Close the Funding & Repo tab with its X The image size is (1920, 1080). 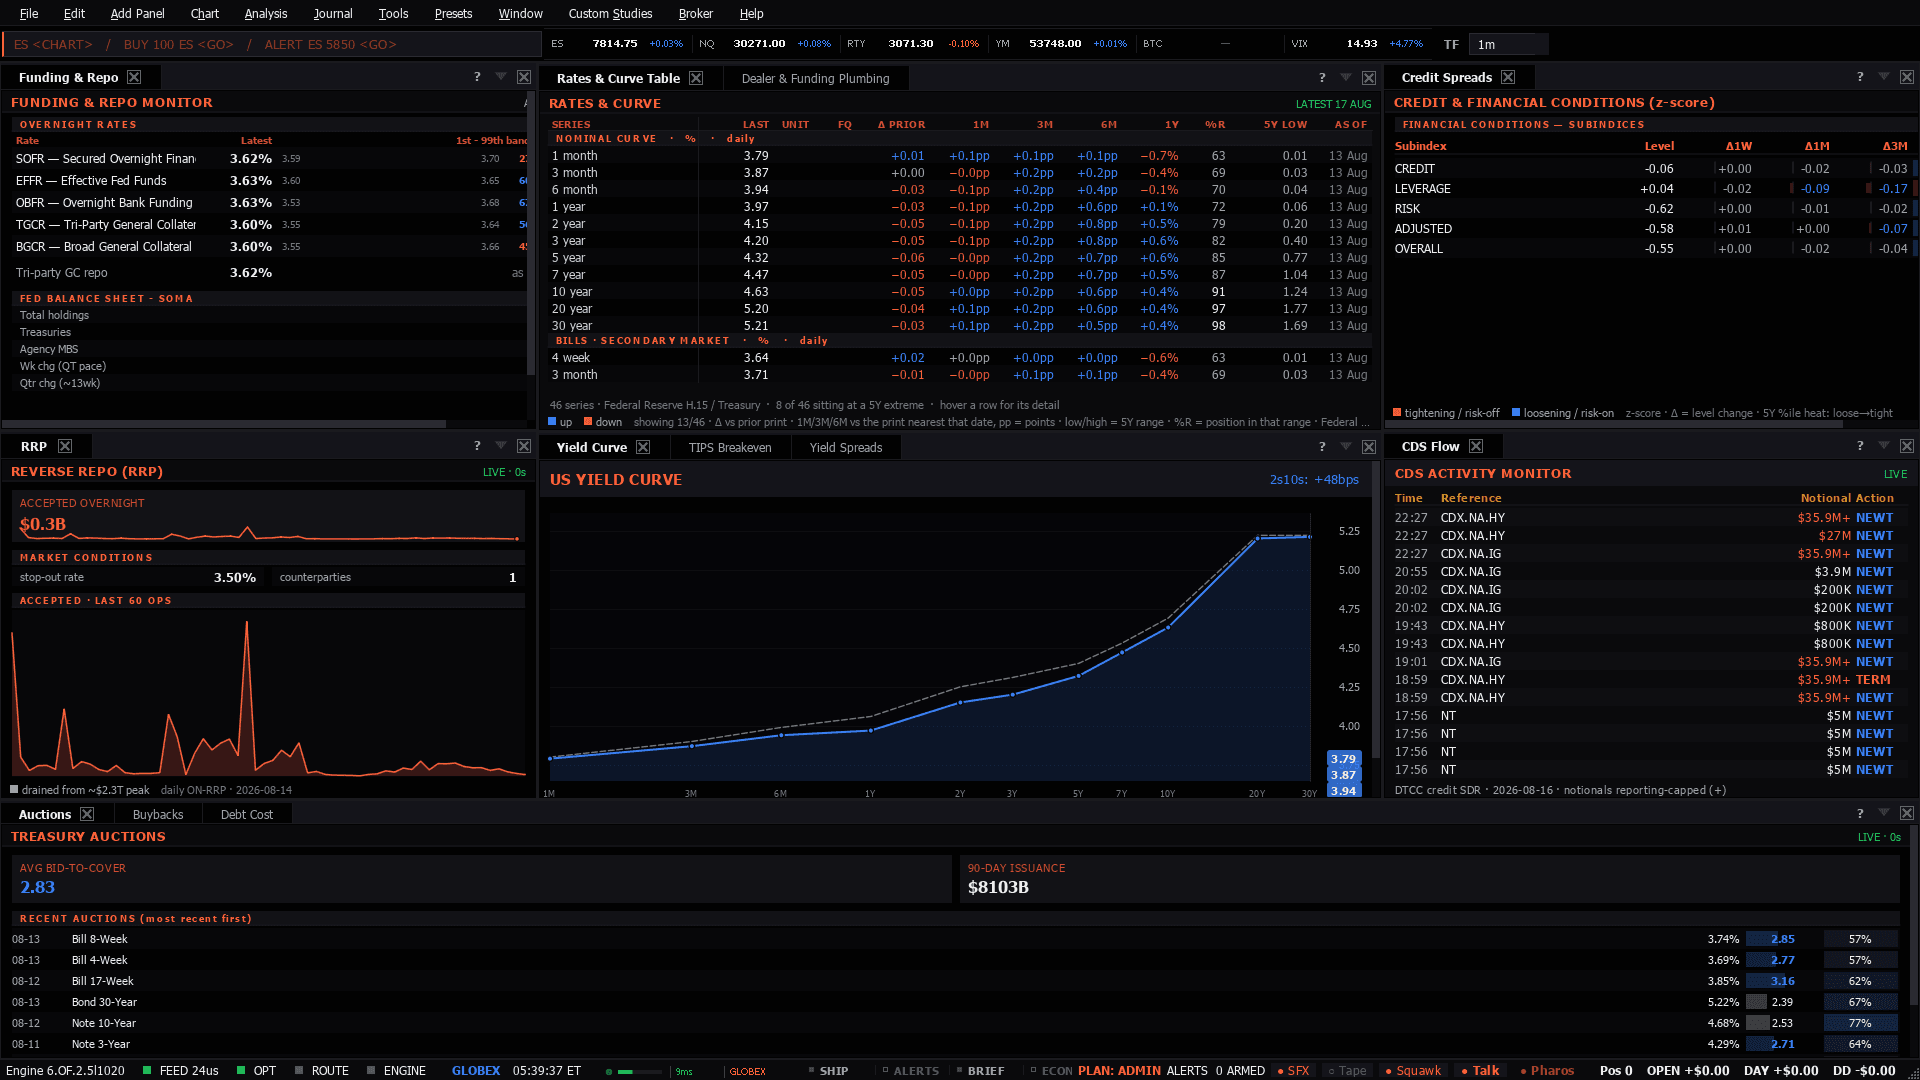(x=134, y=77)
